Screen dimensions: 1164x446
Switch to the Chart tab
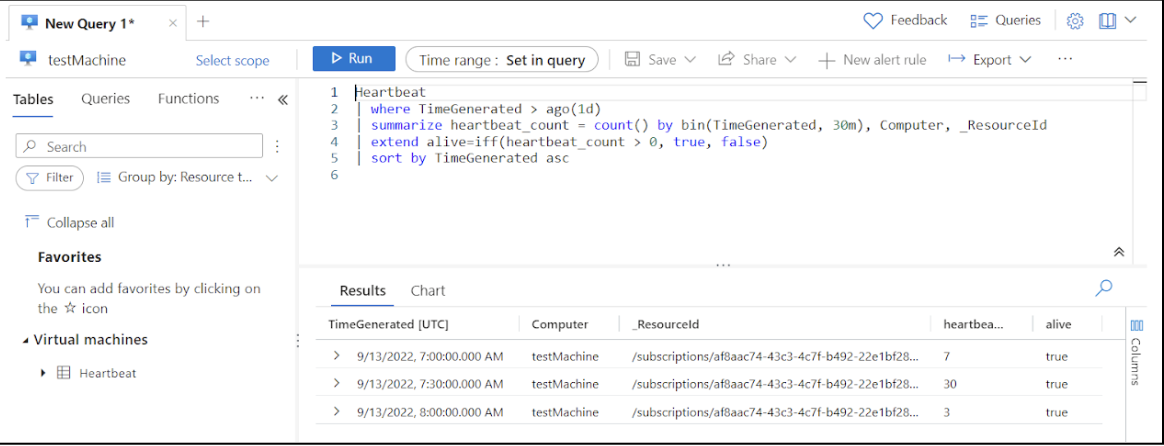428,291
